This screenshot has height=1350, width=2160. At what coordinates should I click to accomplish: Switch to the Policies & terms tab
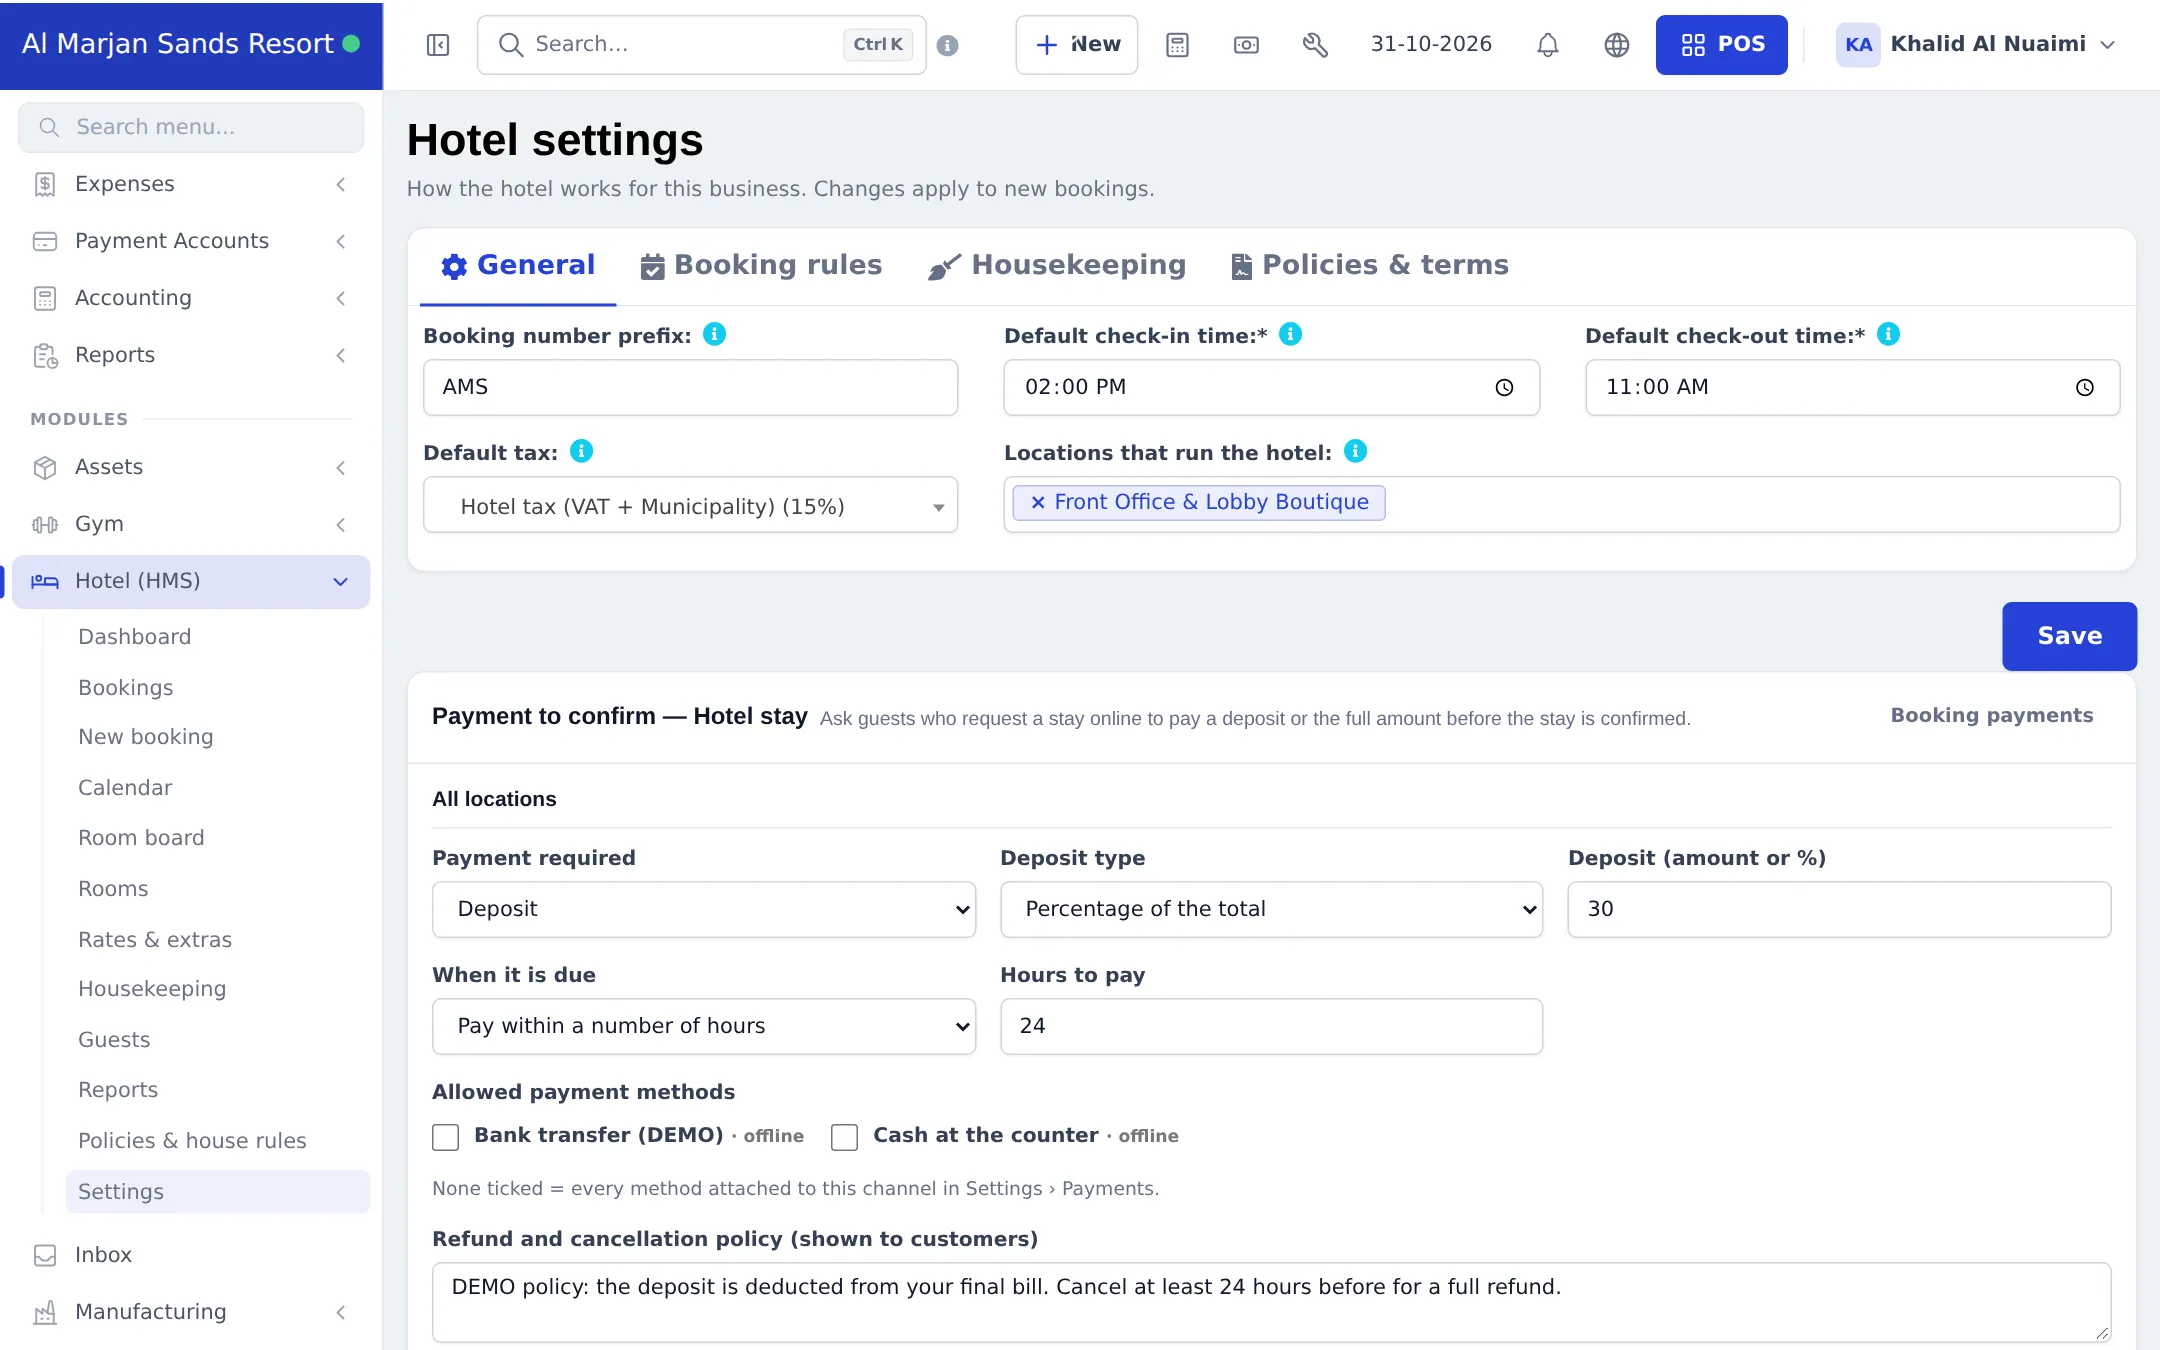coord(1369,265)
